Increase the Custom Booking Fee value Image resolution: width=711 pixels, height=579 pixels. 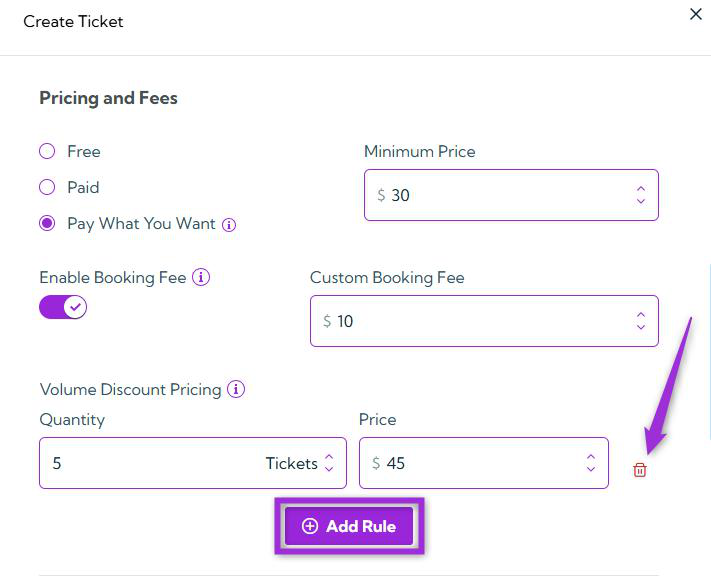pyautogui.click(x=641, y=314)
